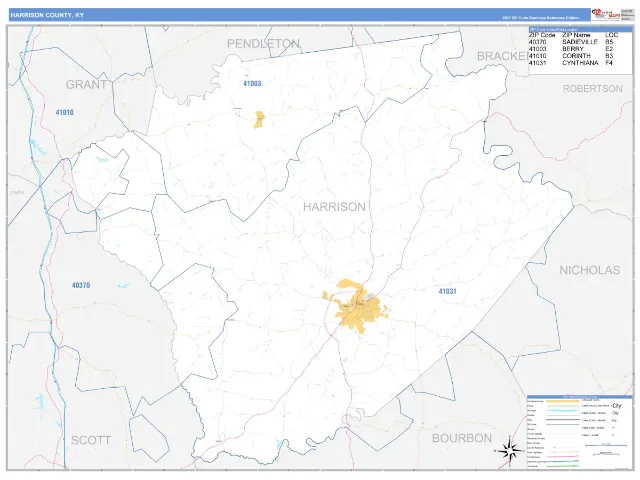
Task: Click the pink line sample in the legend
Action: tap(562, 456)
